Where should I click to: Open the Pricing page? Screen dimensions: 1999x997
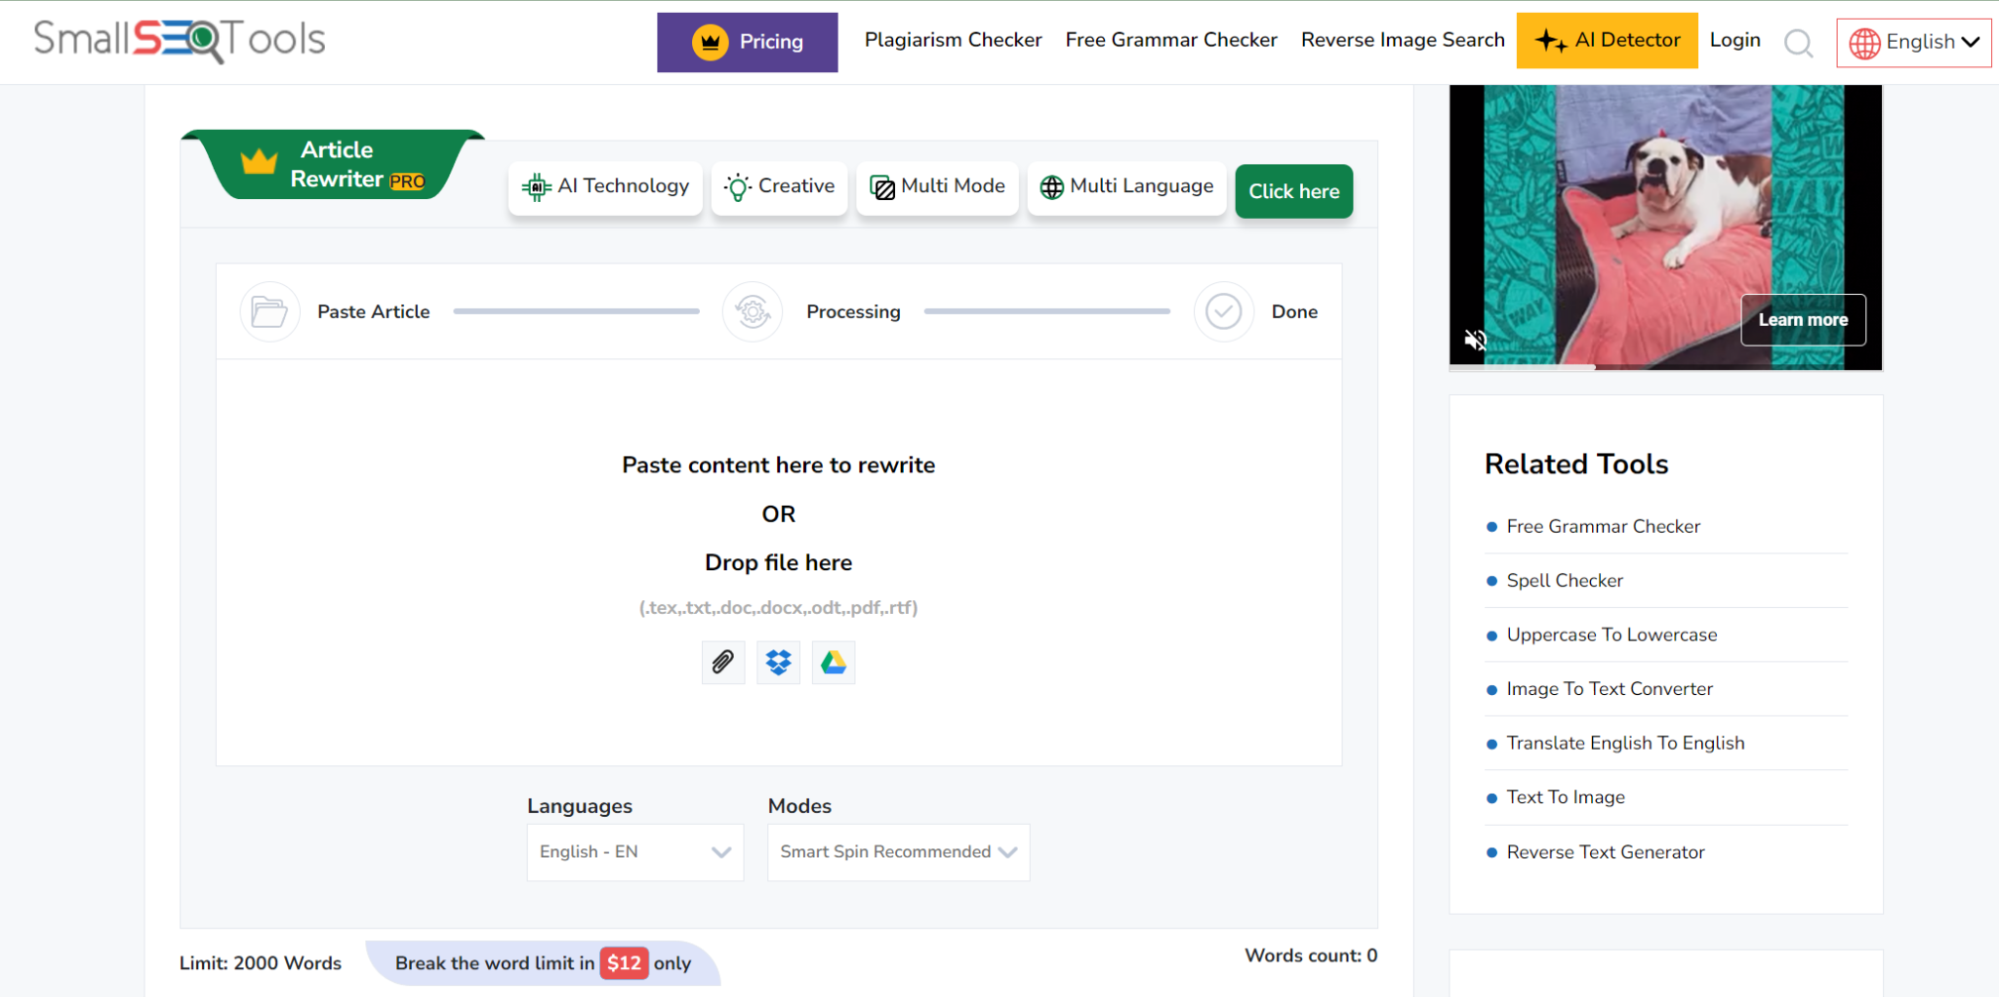point(747,42)
